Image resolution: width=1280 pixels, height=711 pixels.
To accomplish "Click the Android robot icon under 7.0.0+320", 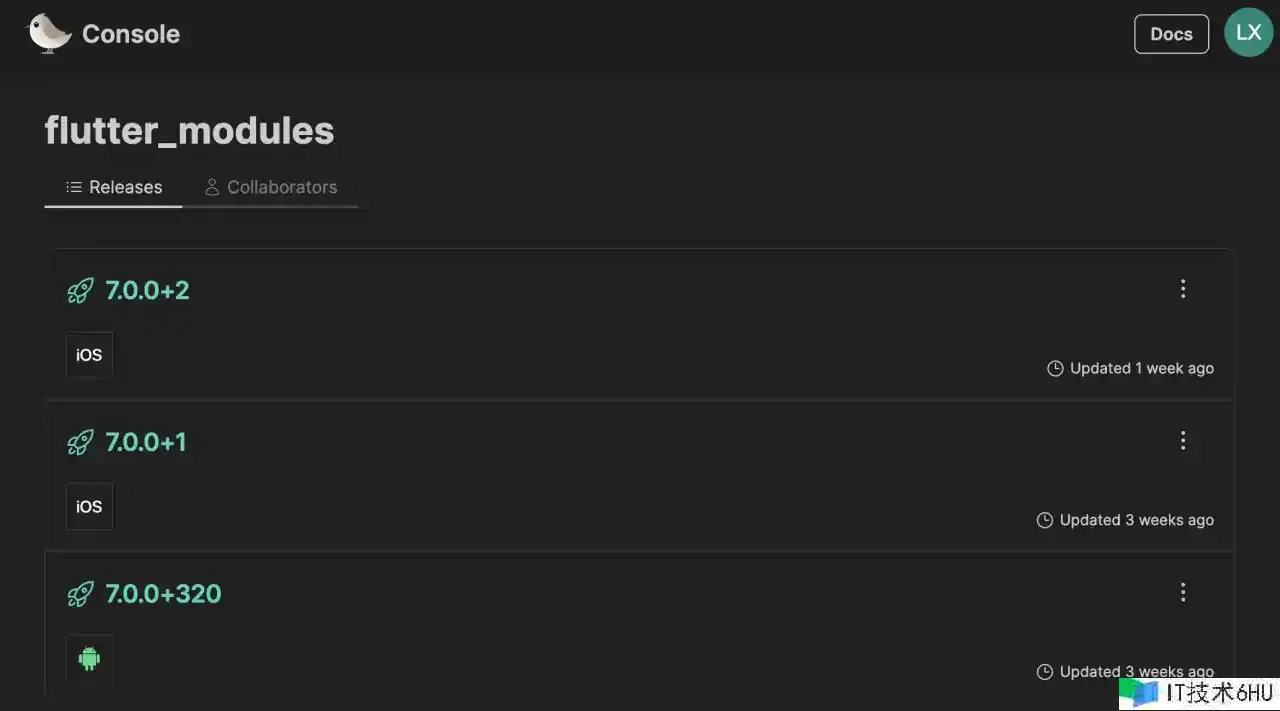I will pos(89,658).
